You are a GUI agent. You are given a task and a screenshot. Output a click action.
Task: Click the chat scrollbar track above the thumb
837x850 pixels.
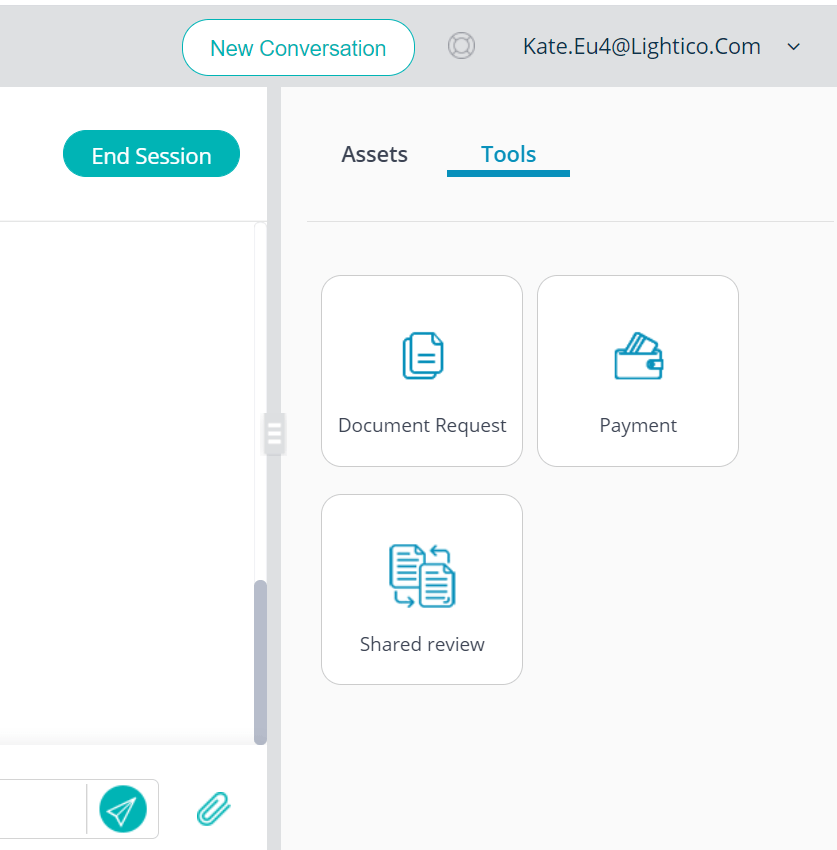pos(260,401)
